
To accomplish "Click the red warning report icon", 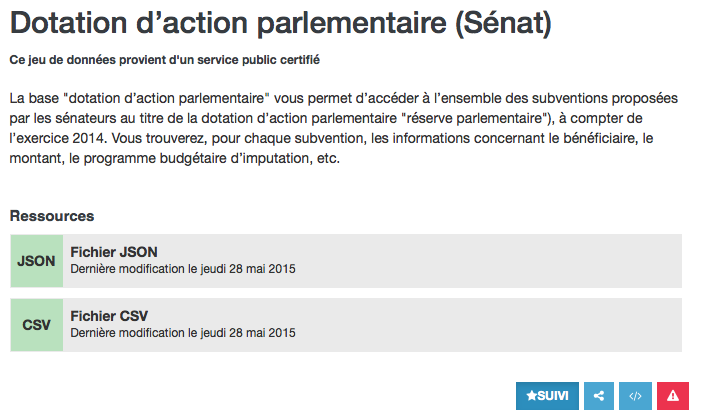I will 672,396.
